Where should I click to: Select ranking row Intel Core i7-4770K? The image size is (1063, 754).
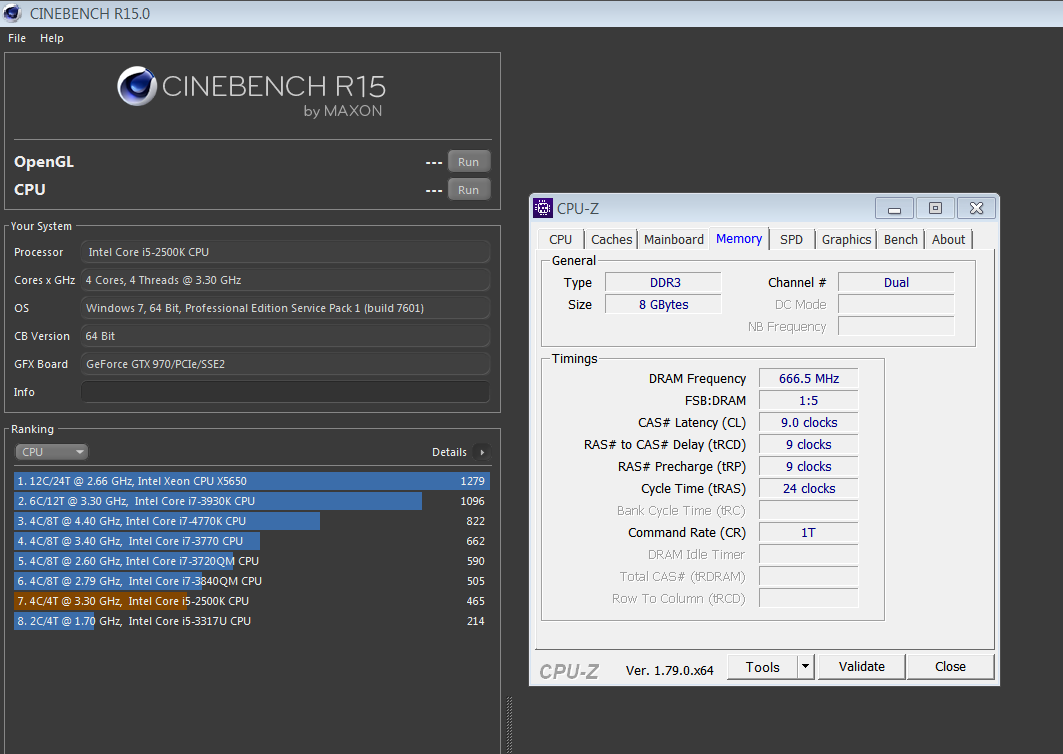pyautogui.click(x=252, y=521)
